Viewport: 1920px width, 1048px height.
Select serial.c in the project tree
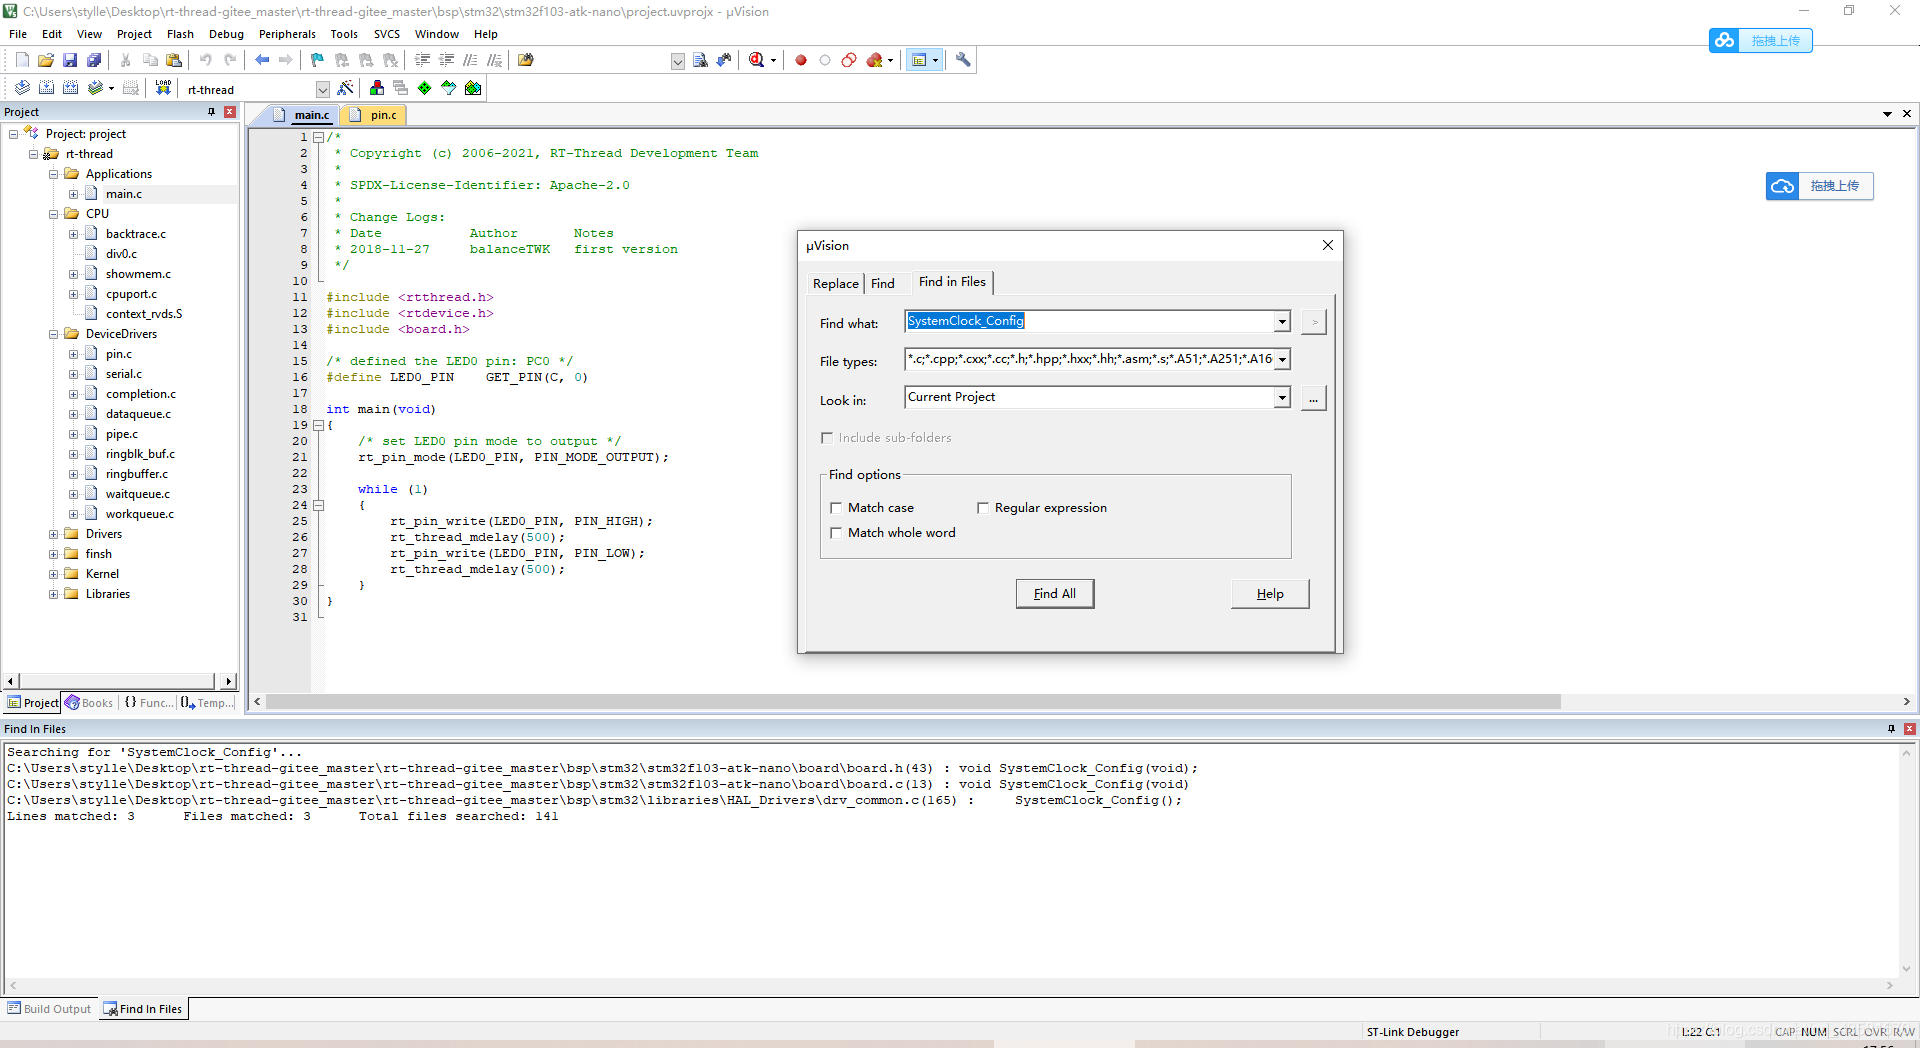[124, 374]
